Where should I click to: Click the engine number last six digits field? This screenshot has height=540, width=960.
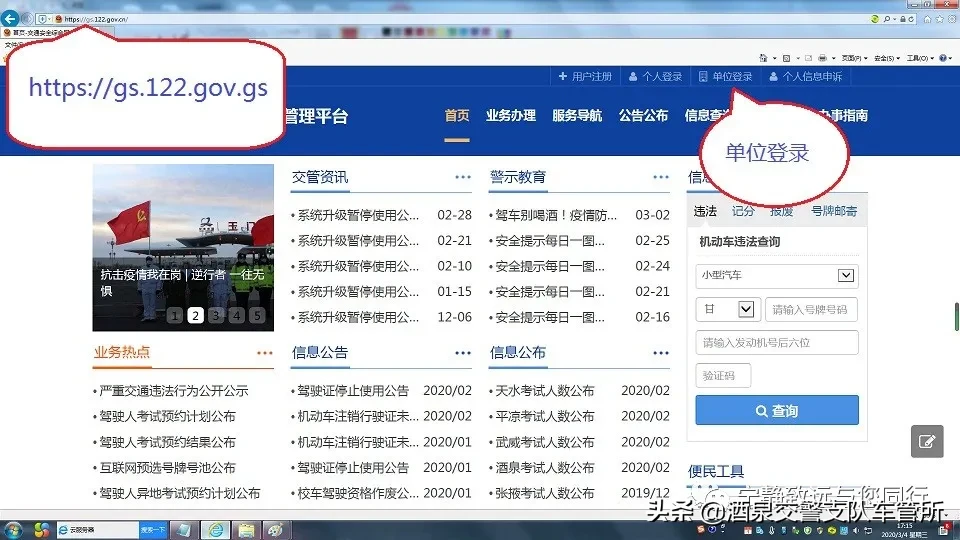click(x=777, y=342)
